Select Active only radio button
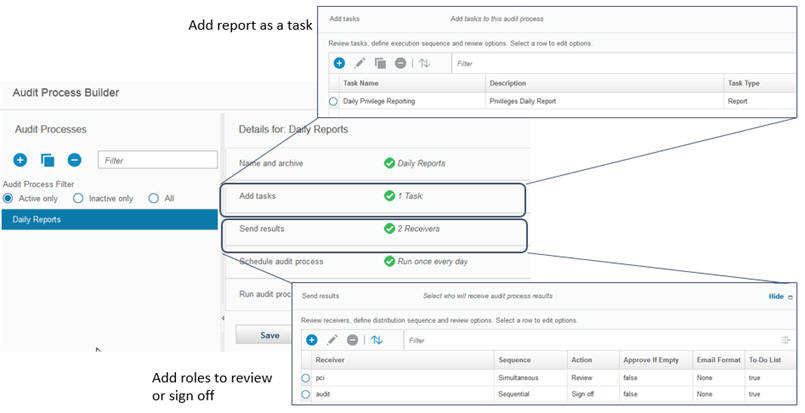 [x=8, y=198]
